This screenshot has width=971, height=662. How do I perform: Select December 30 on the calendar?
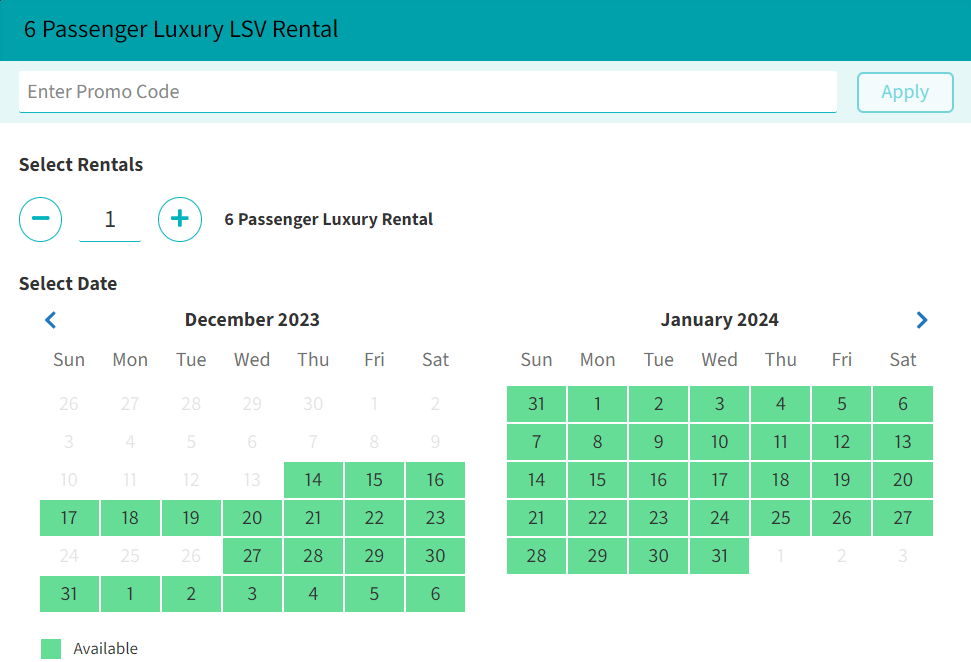click(x=435, y=556)
